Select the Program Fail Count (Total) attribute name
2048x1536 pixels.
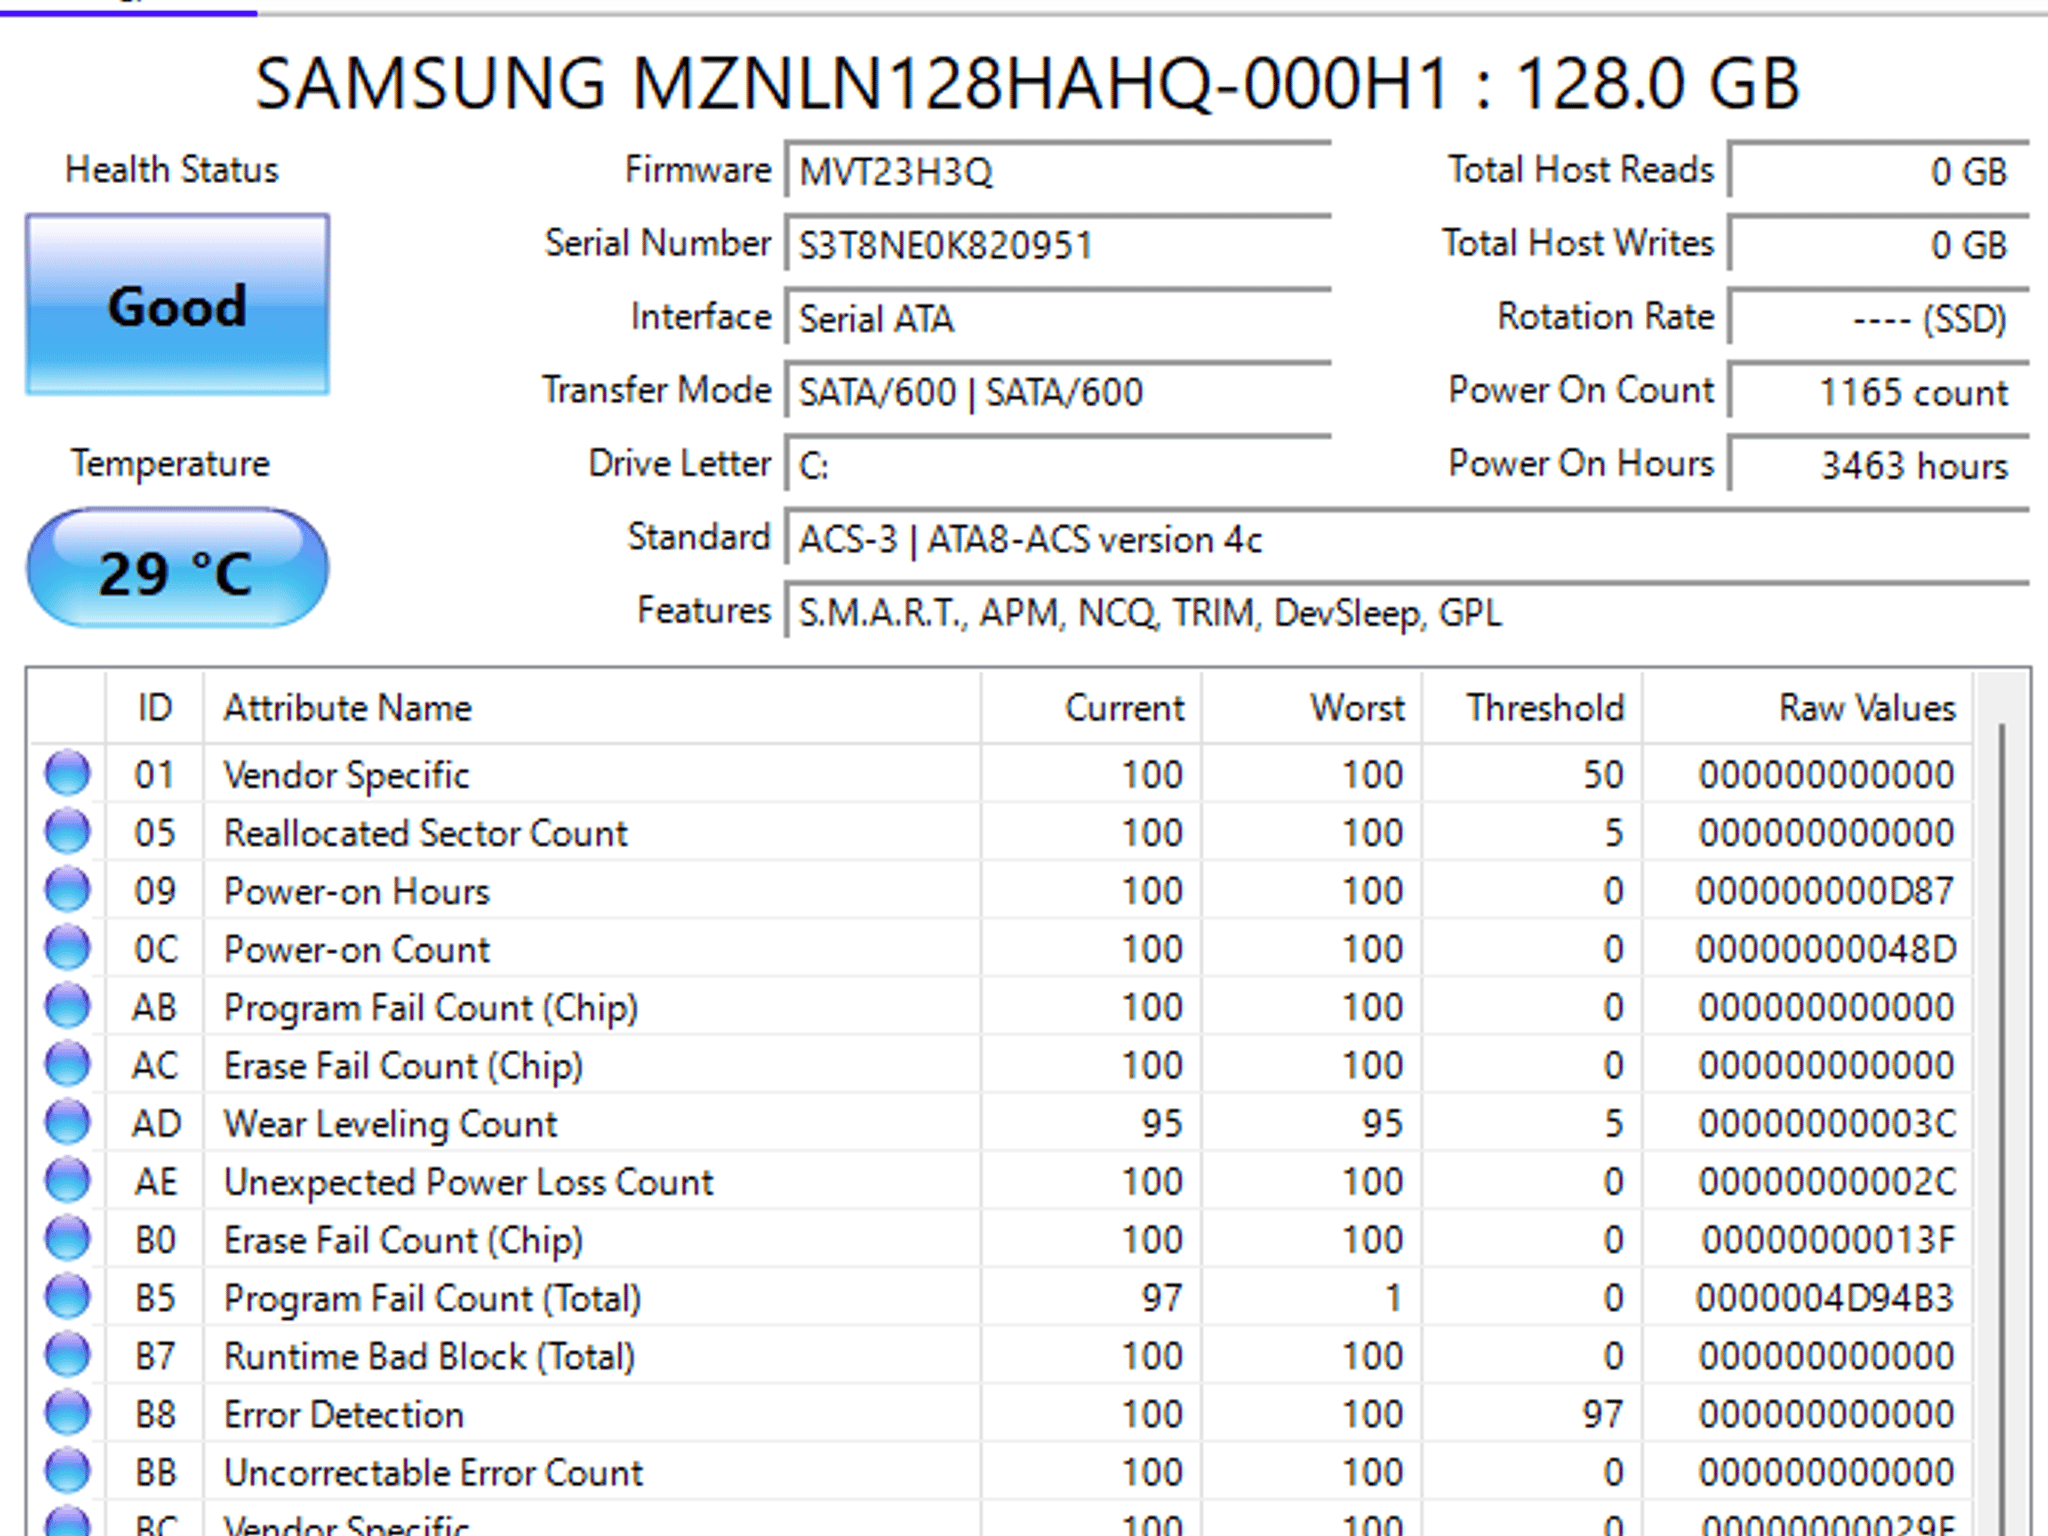432,1297
